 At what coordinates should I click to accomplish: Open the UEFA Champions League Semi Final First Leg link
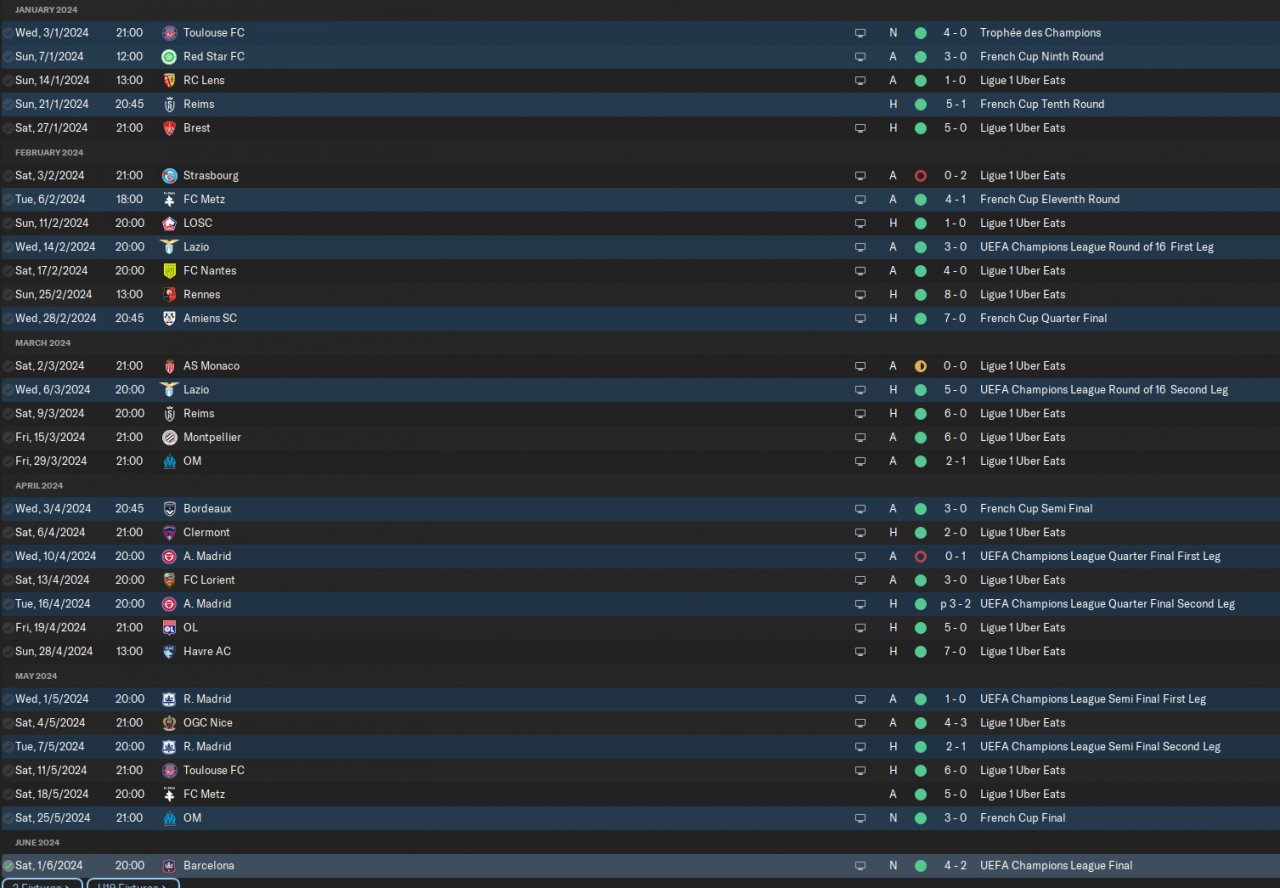(1093, 699)
